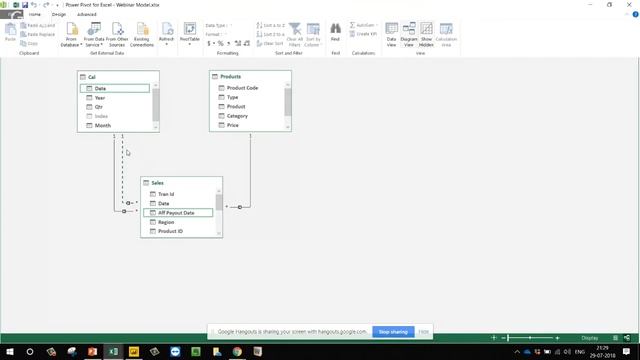Toggle Calculation Area
This screenshot has width=640, height=360.
click(x=446, y=35)
